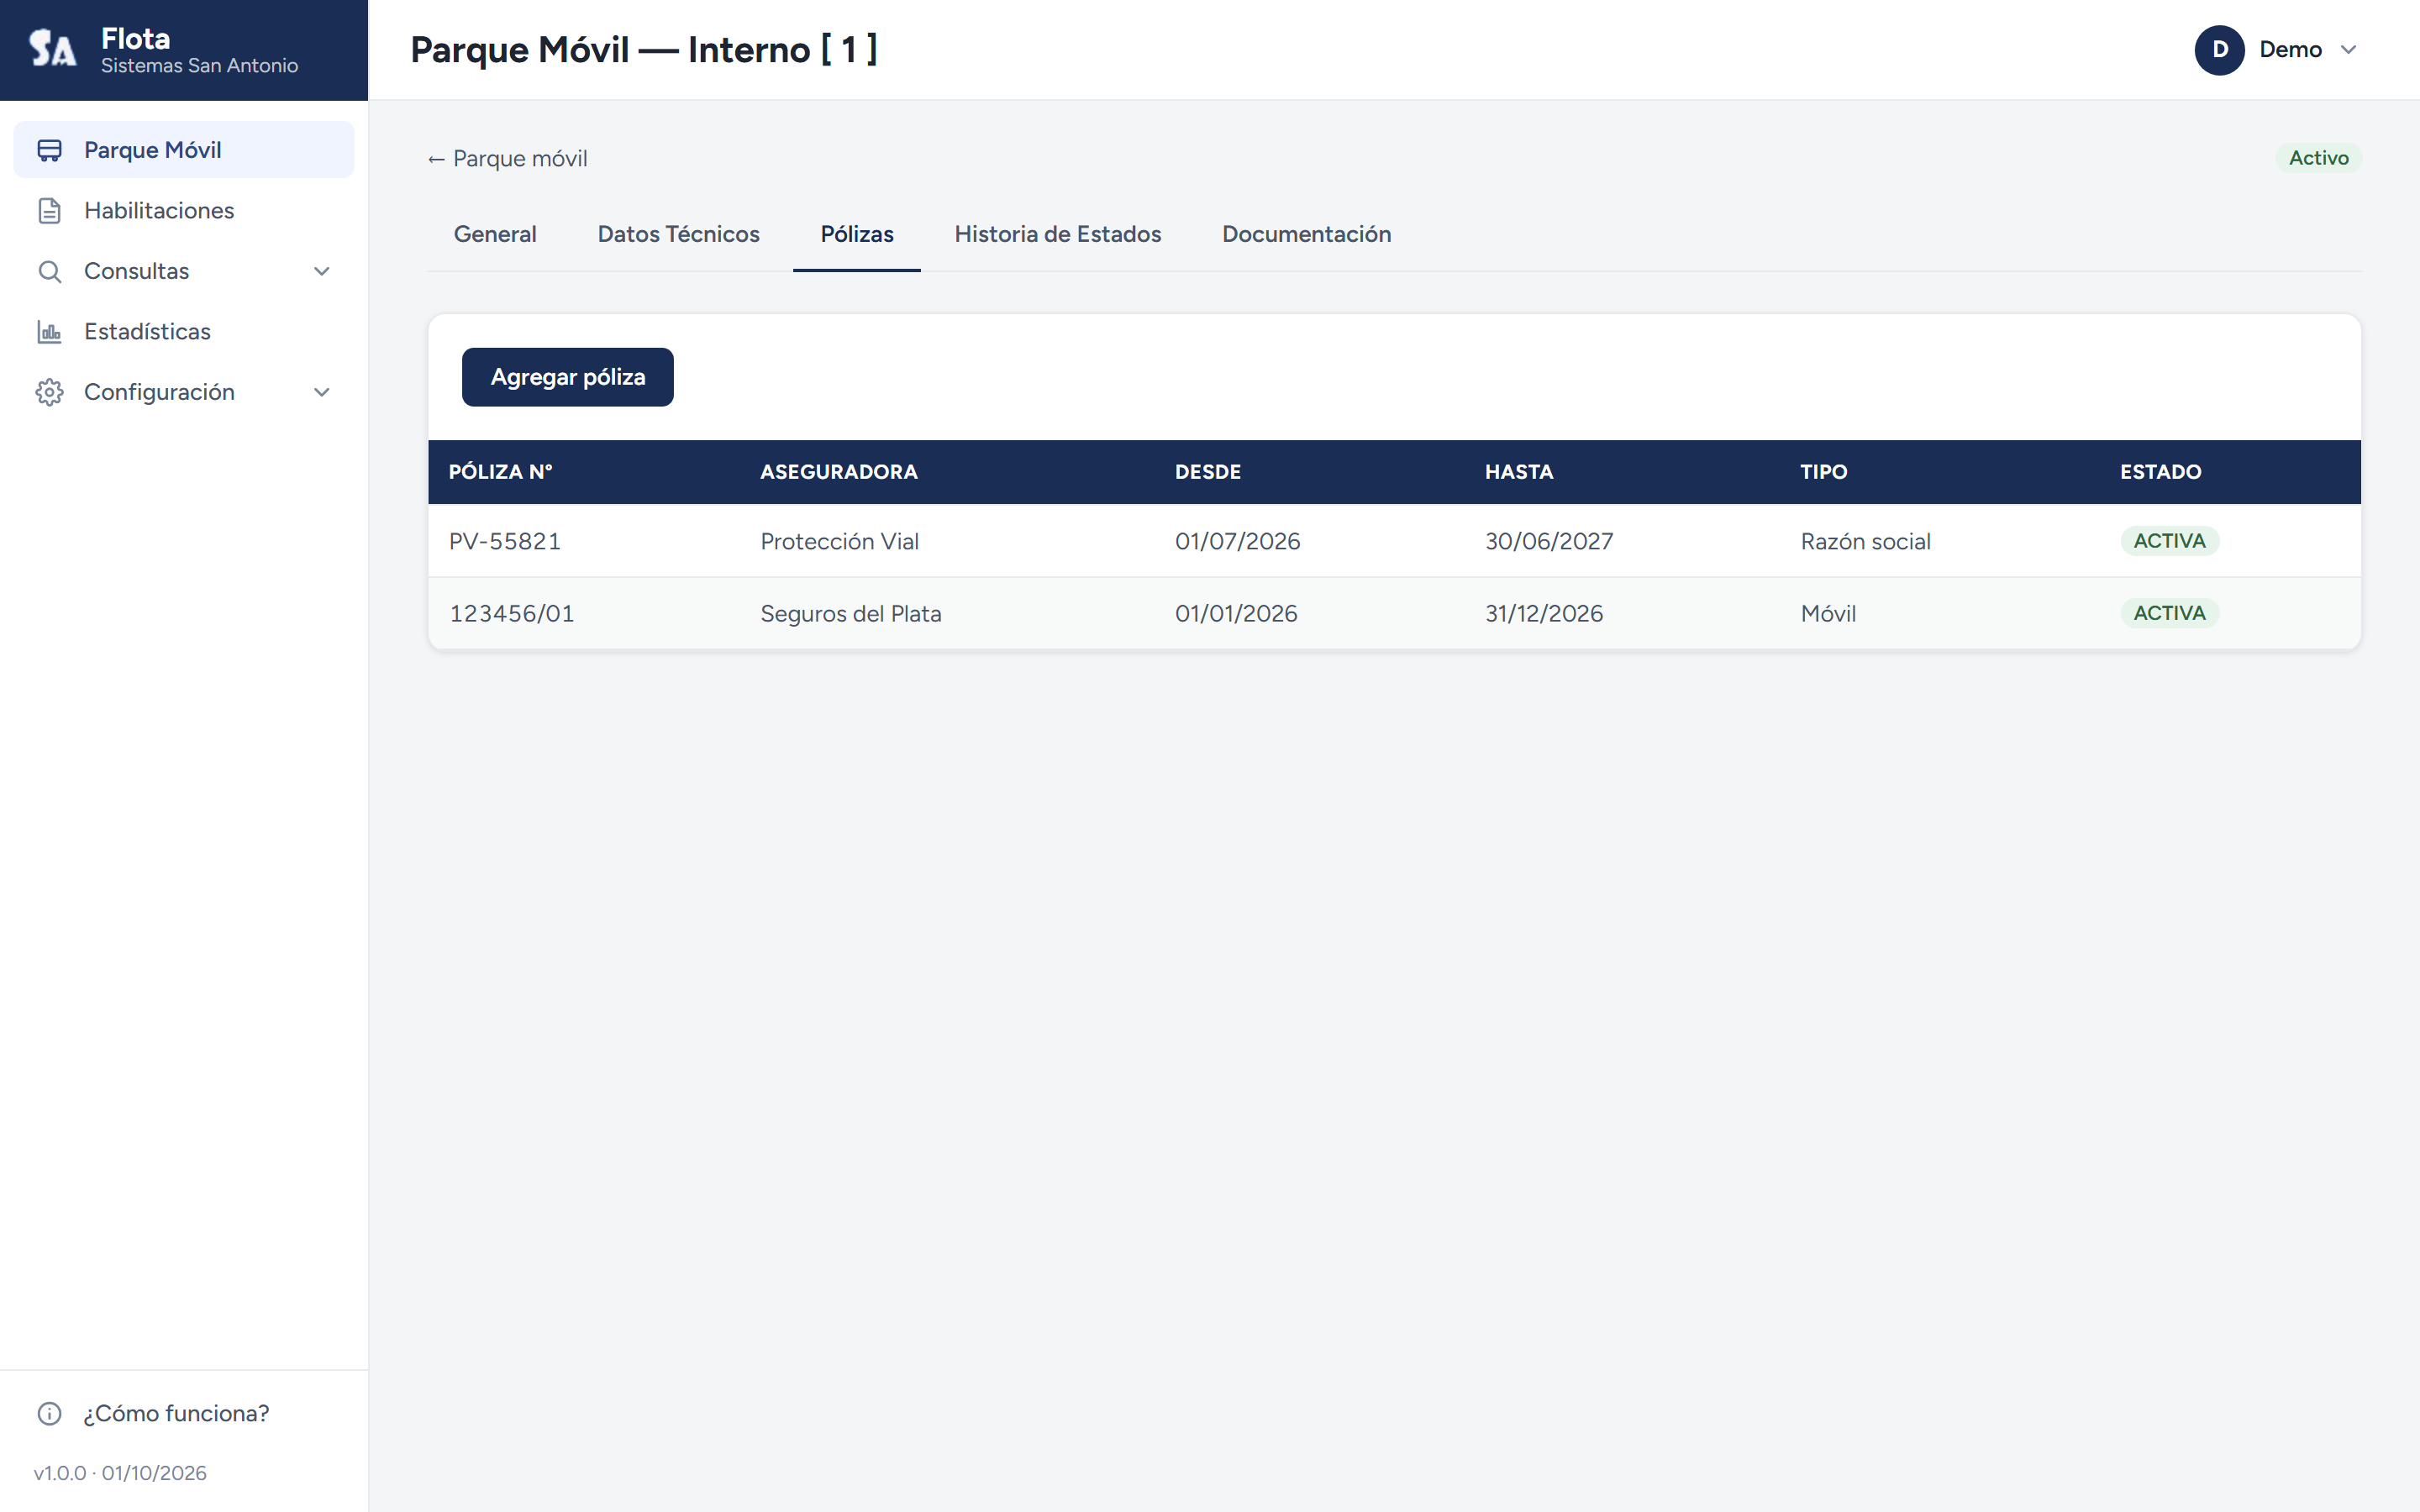Click the Estadísticas bar chart icon
This screenshot has width=2420, height=1512.
click(49, 332)
